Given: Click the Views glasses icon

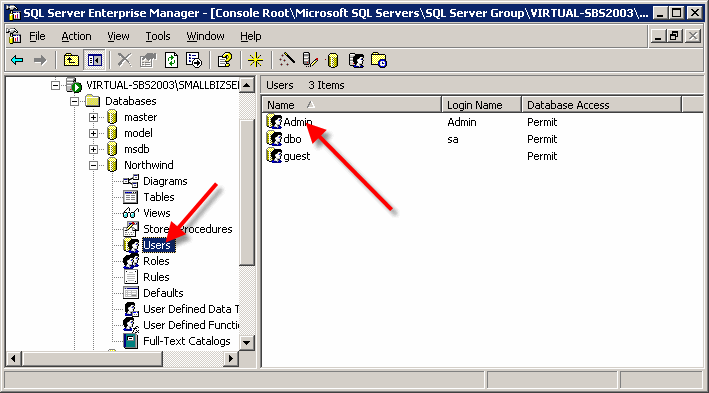Looking at the screenshot, I should [x=131, y=213].
